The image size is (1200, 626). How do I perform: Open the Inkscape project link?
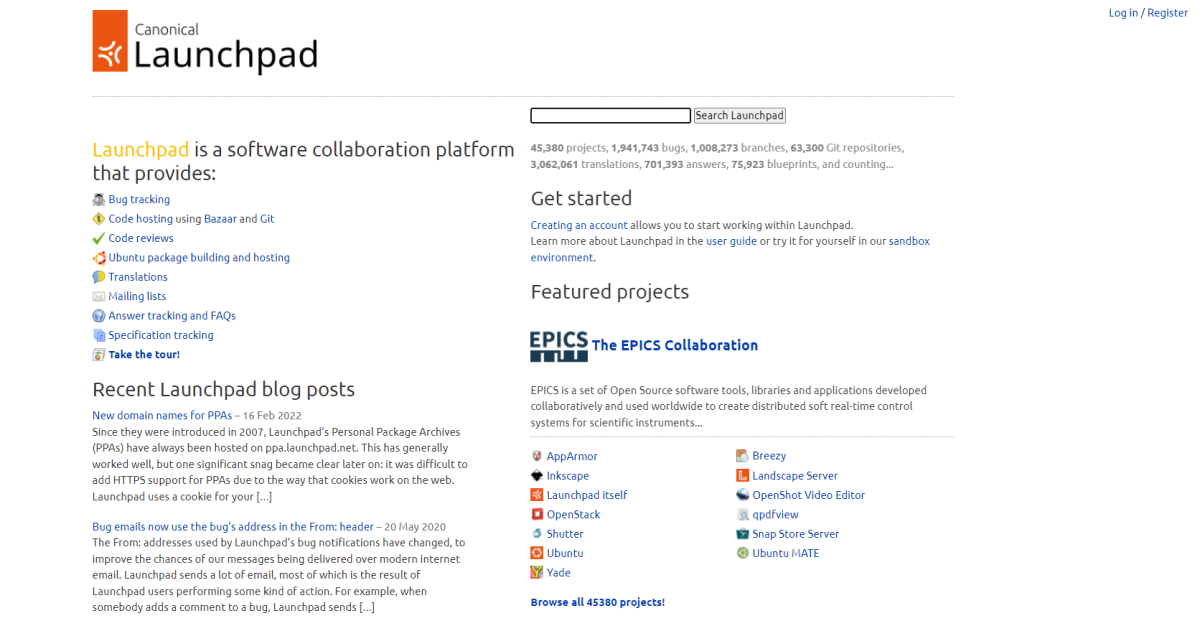[x=568, y=476]
